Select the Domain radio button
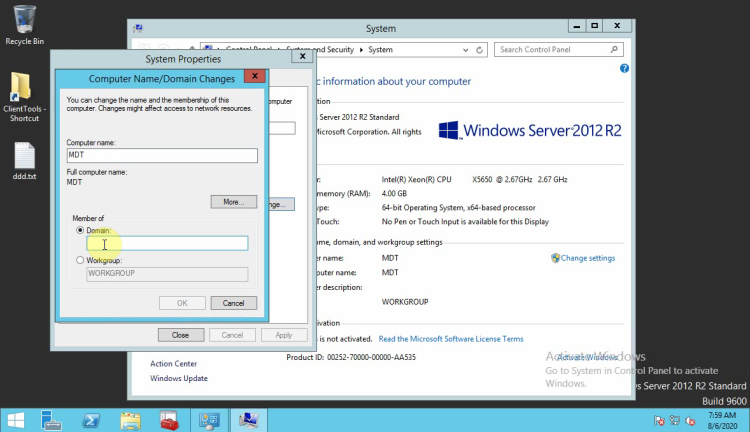 (81, 230)
